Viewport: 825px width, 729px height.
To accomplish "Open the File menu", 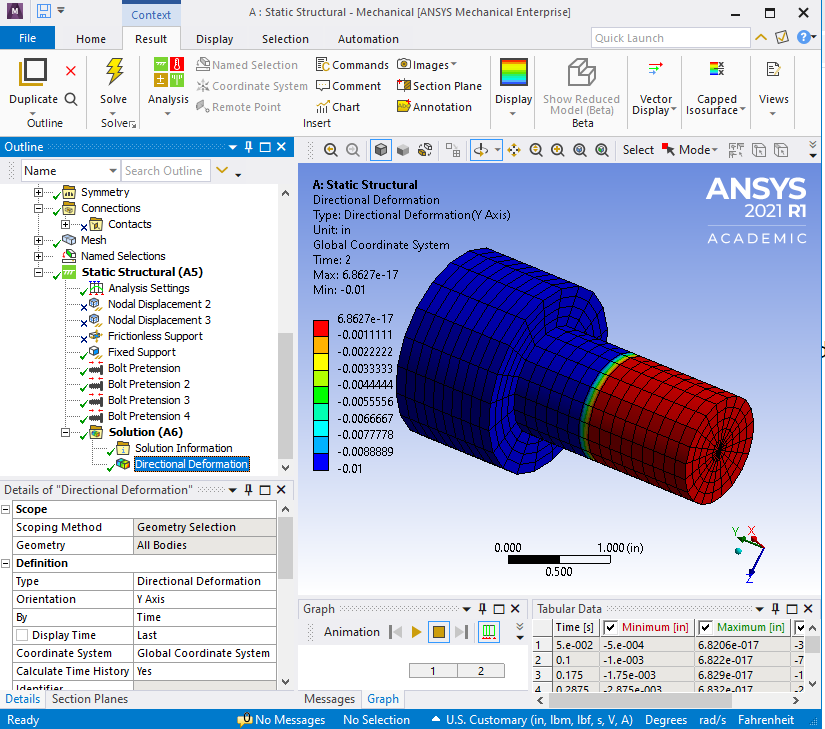I will point(28,39).
